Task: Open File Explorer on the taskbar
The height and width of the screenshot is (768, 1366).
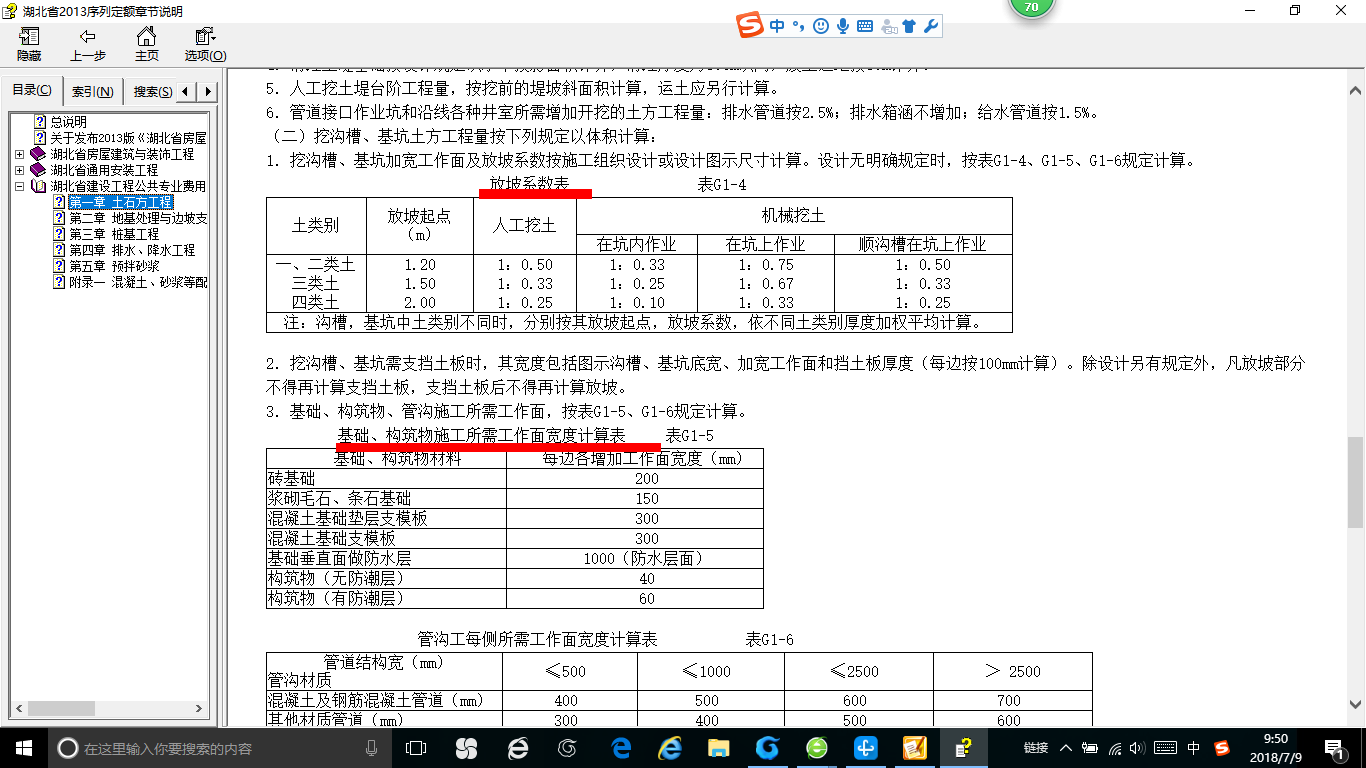Action: click(x=718, y=747)
